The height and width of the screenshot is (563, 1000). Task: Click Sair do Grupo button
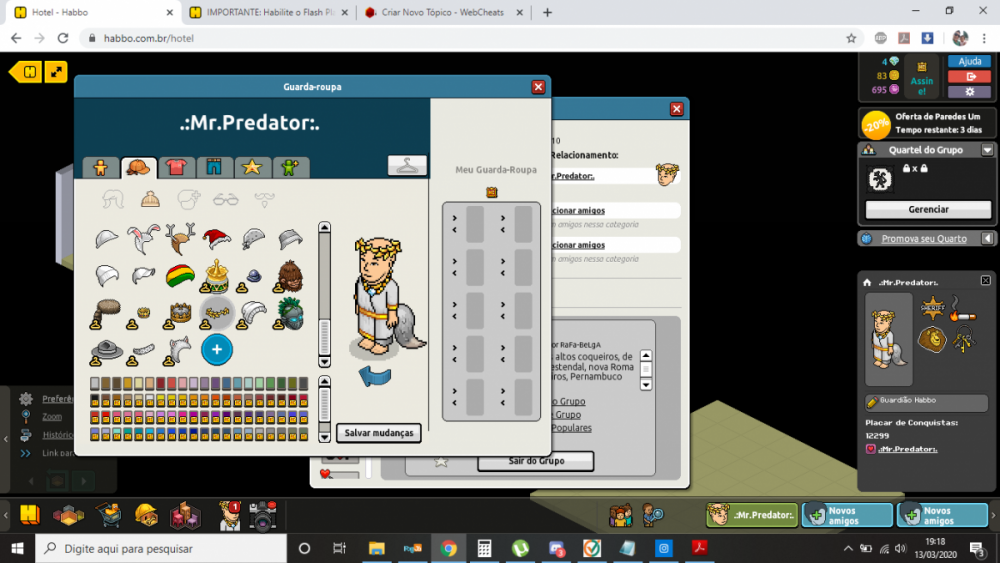pyautogui.click(x=536, y=460)
